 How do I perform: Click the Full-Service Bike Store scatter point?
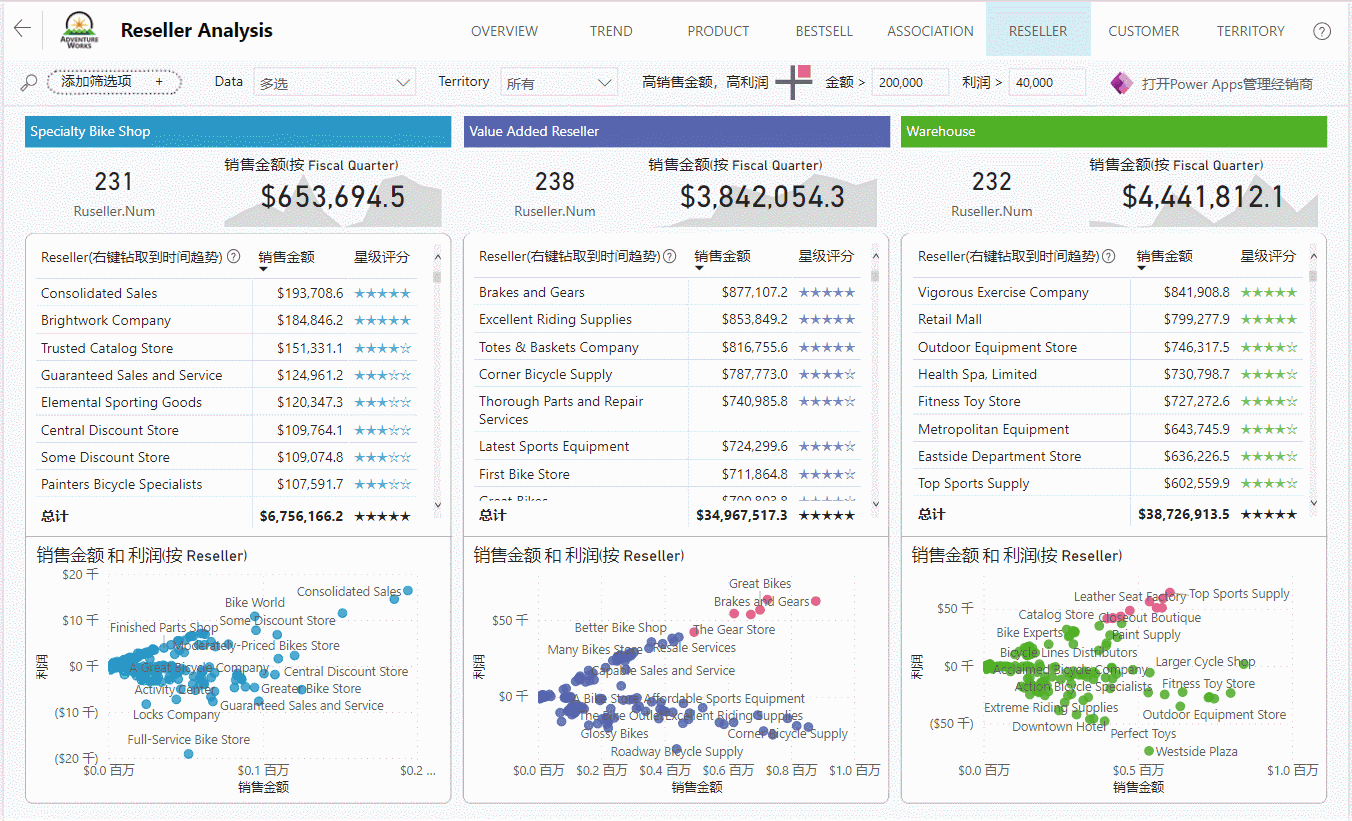188,754
